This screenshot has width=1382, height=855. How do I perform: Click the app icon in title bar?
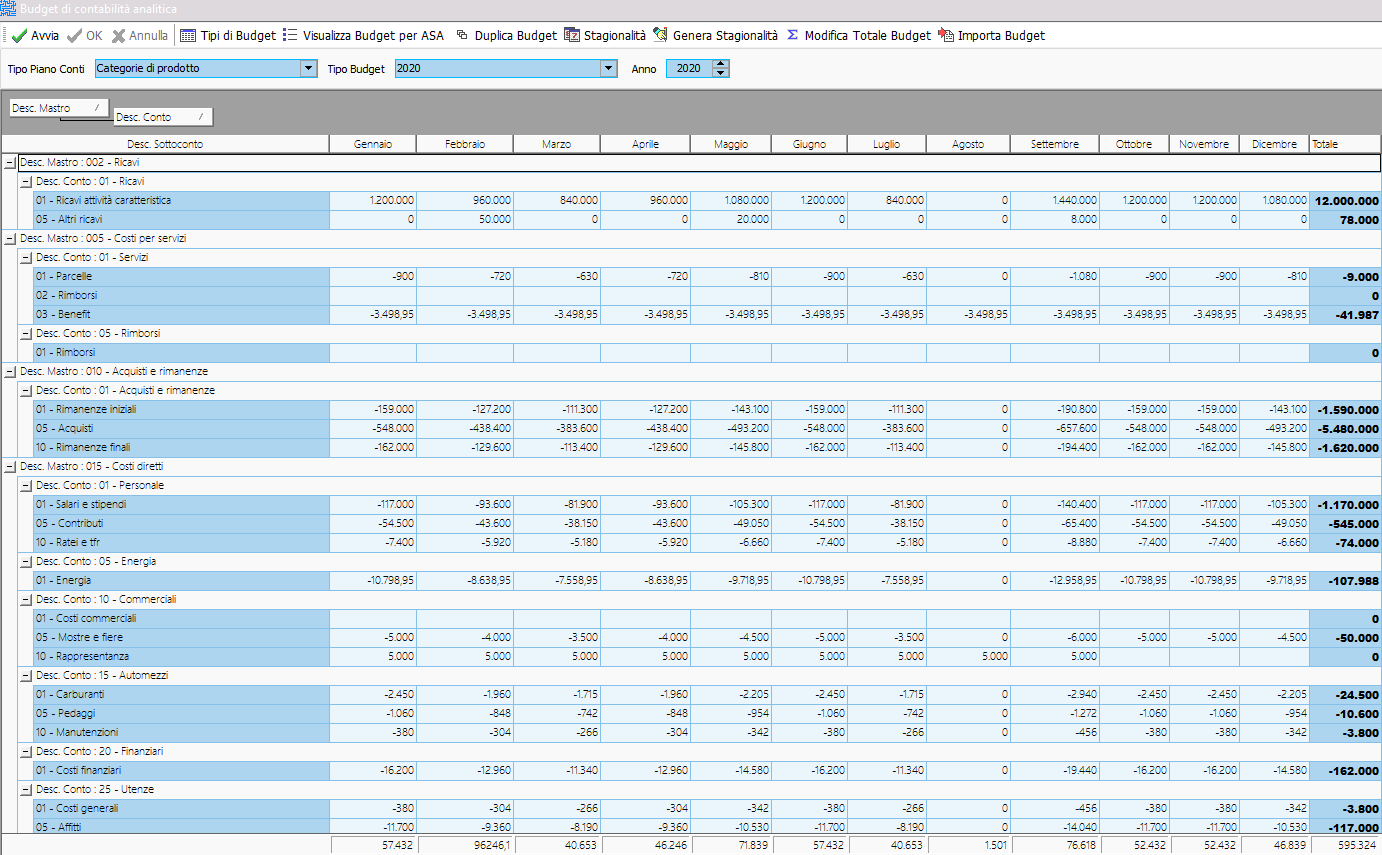[x=8, y=8]
